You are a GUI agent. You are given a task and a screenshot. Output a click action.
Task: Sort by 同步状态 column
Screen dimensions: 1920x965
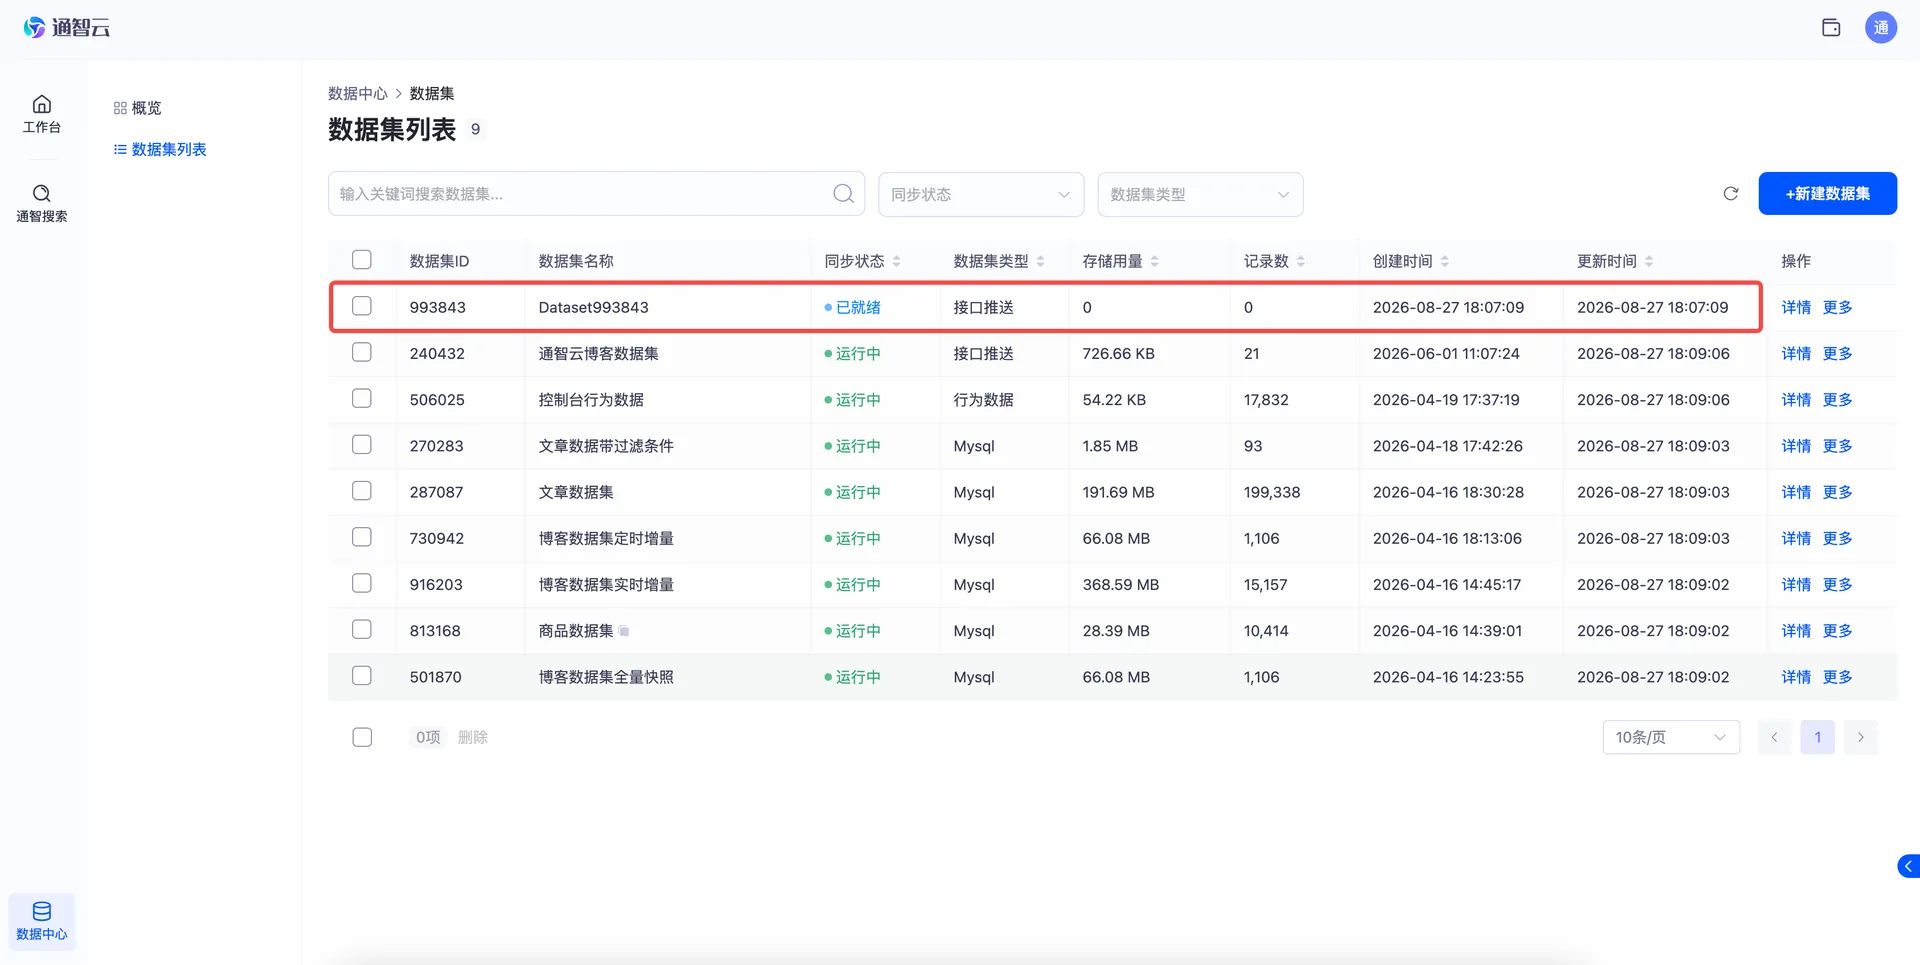pos(896,261)
